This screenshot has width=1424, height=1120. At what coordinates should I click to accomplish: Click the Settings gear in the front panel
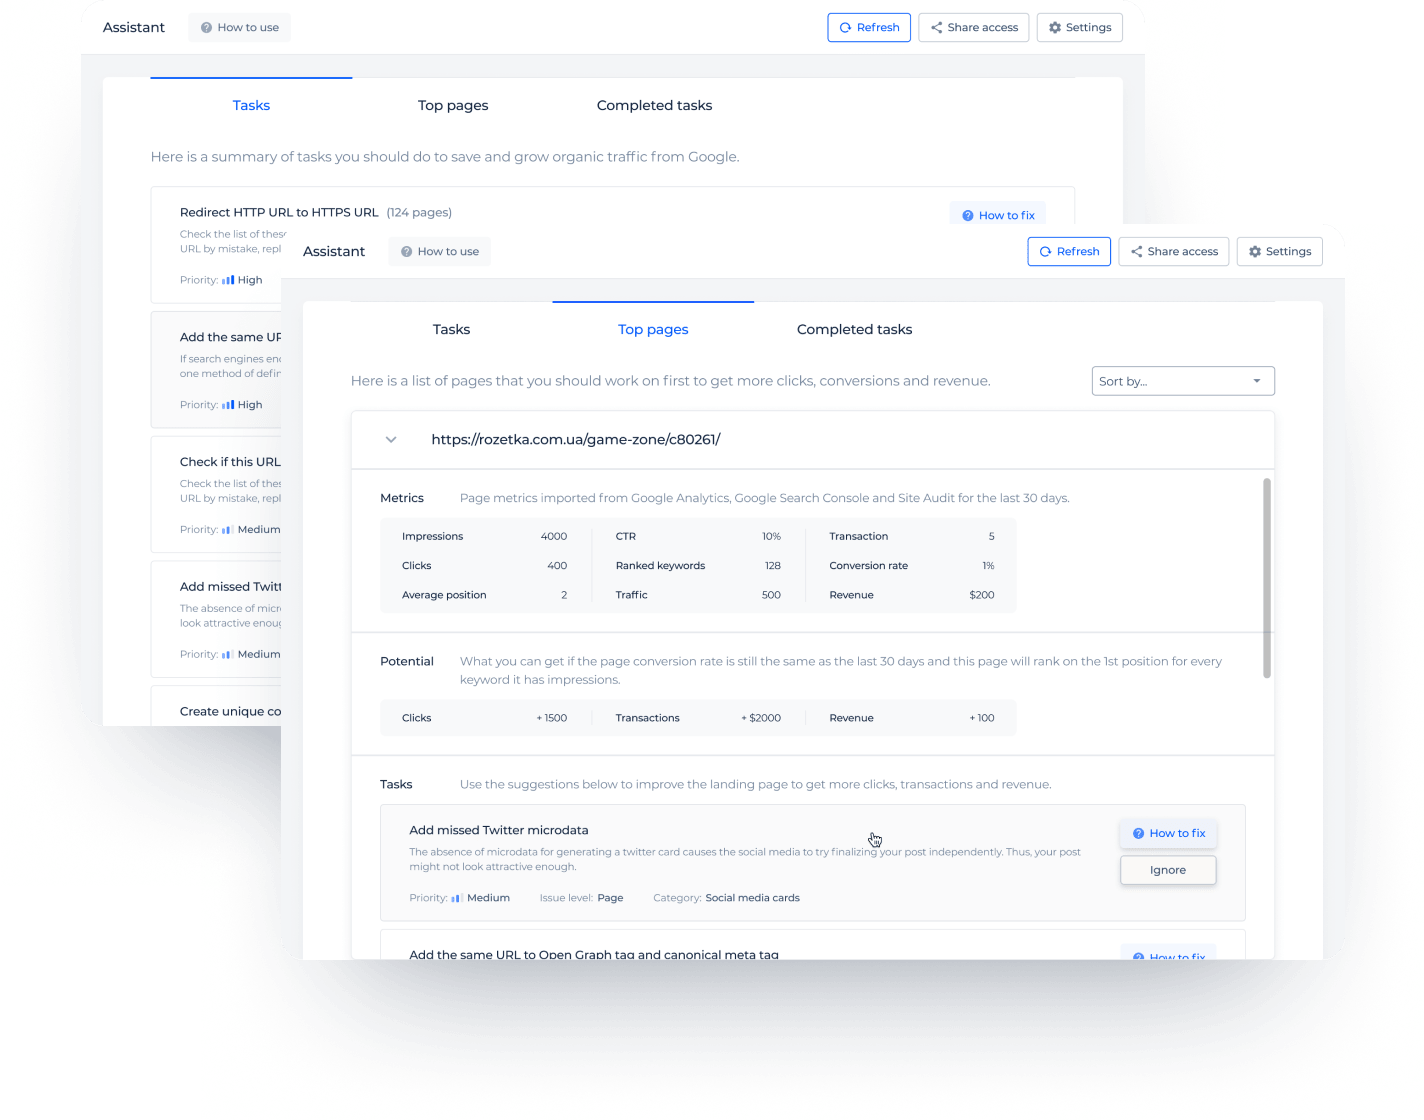coord(1255,252)
